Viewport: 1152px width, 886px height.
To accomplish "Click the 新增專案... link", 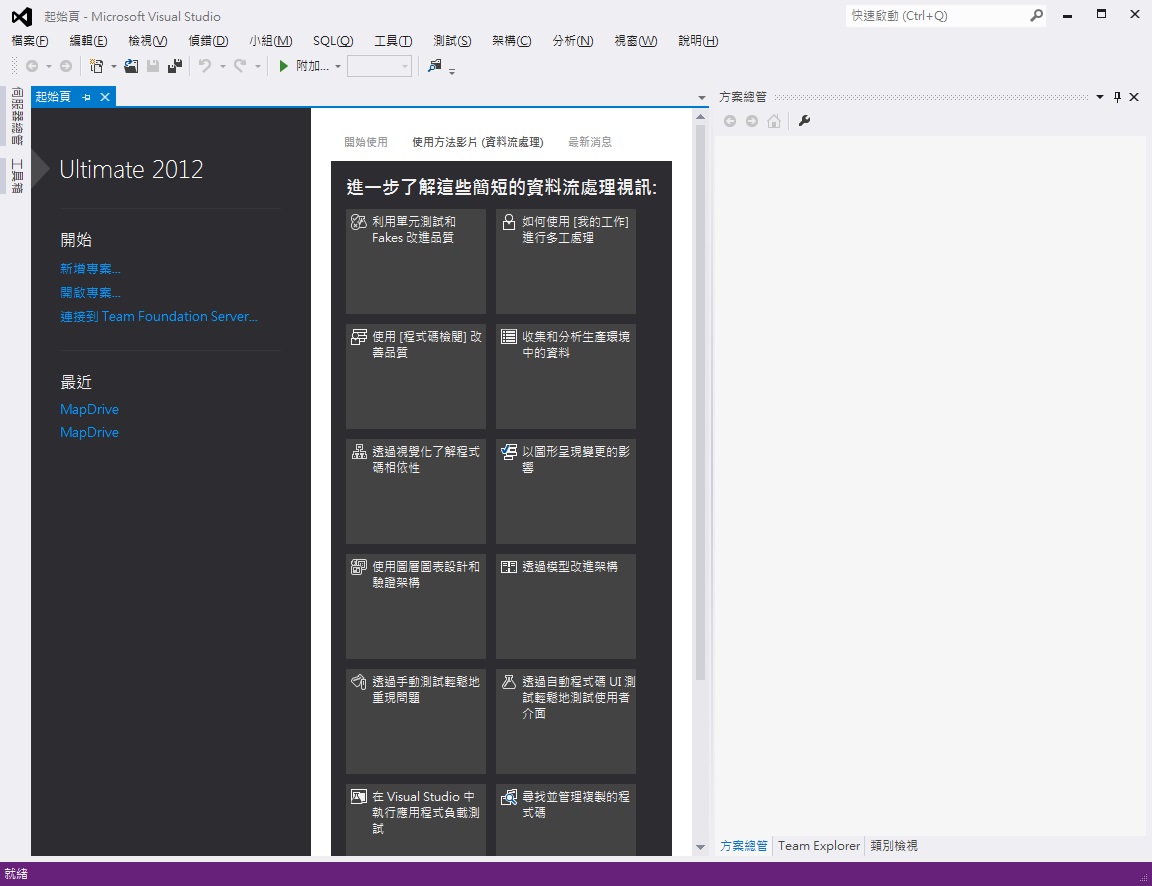I will point(90,269).
